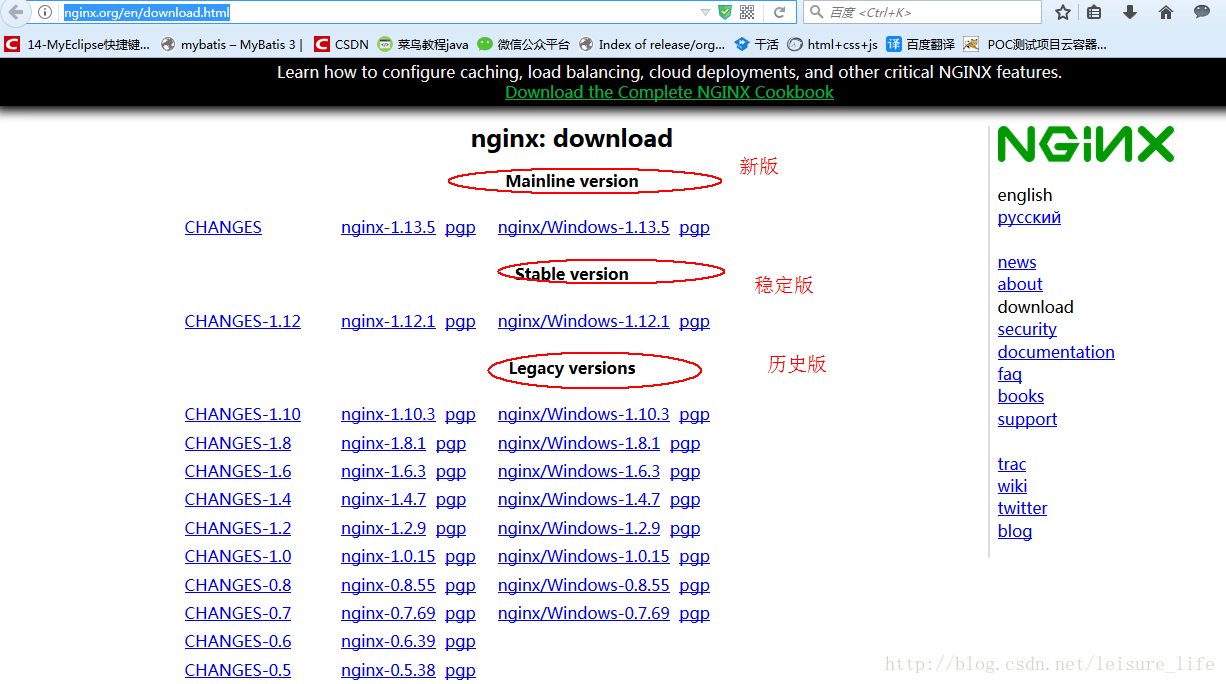Open the site information icon in address bar
The height and width of the screenshot is (684, 1226).
point(45,13)
